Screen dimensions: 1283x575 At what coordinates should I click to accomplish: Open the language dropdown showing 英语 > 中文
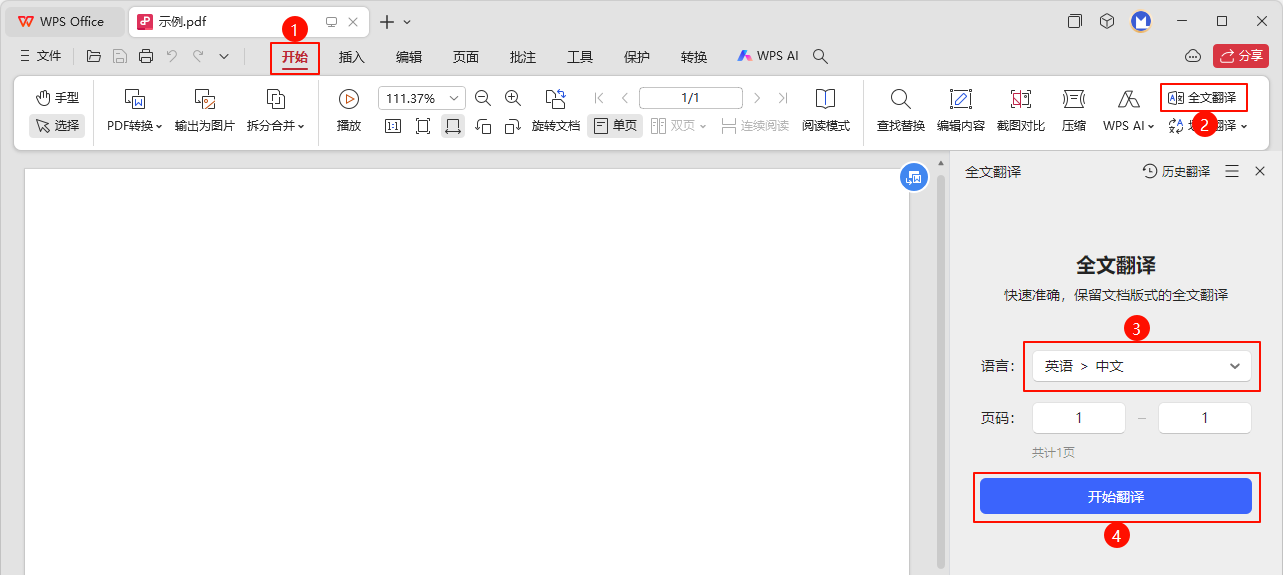pyautogui.click(x=1141, y=366)
